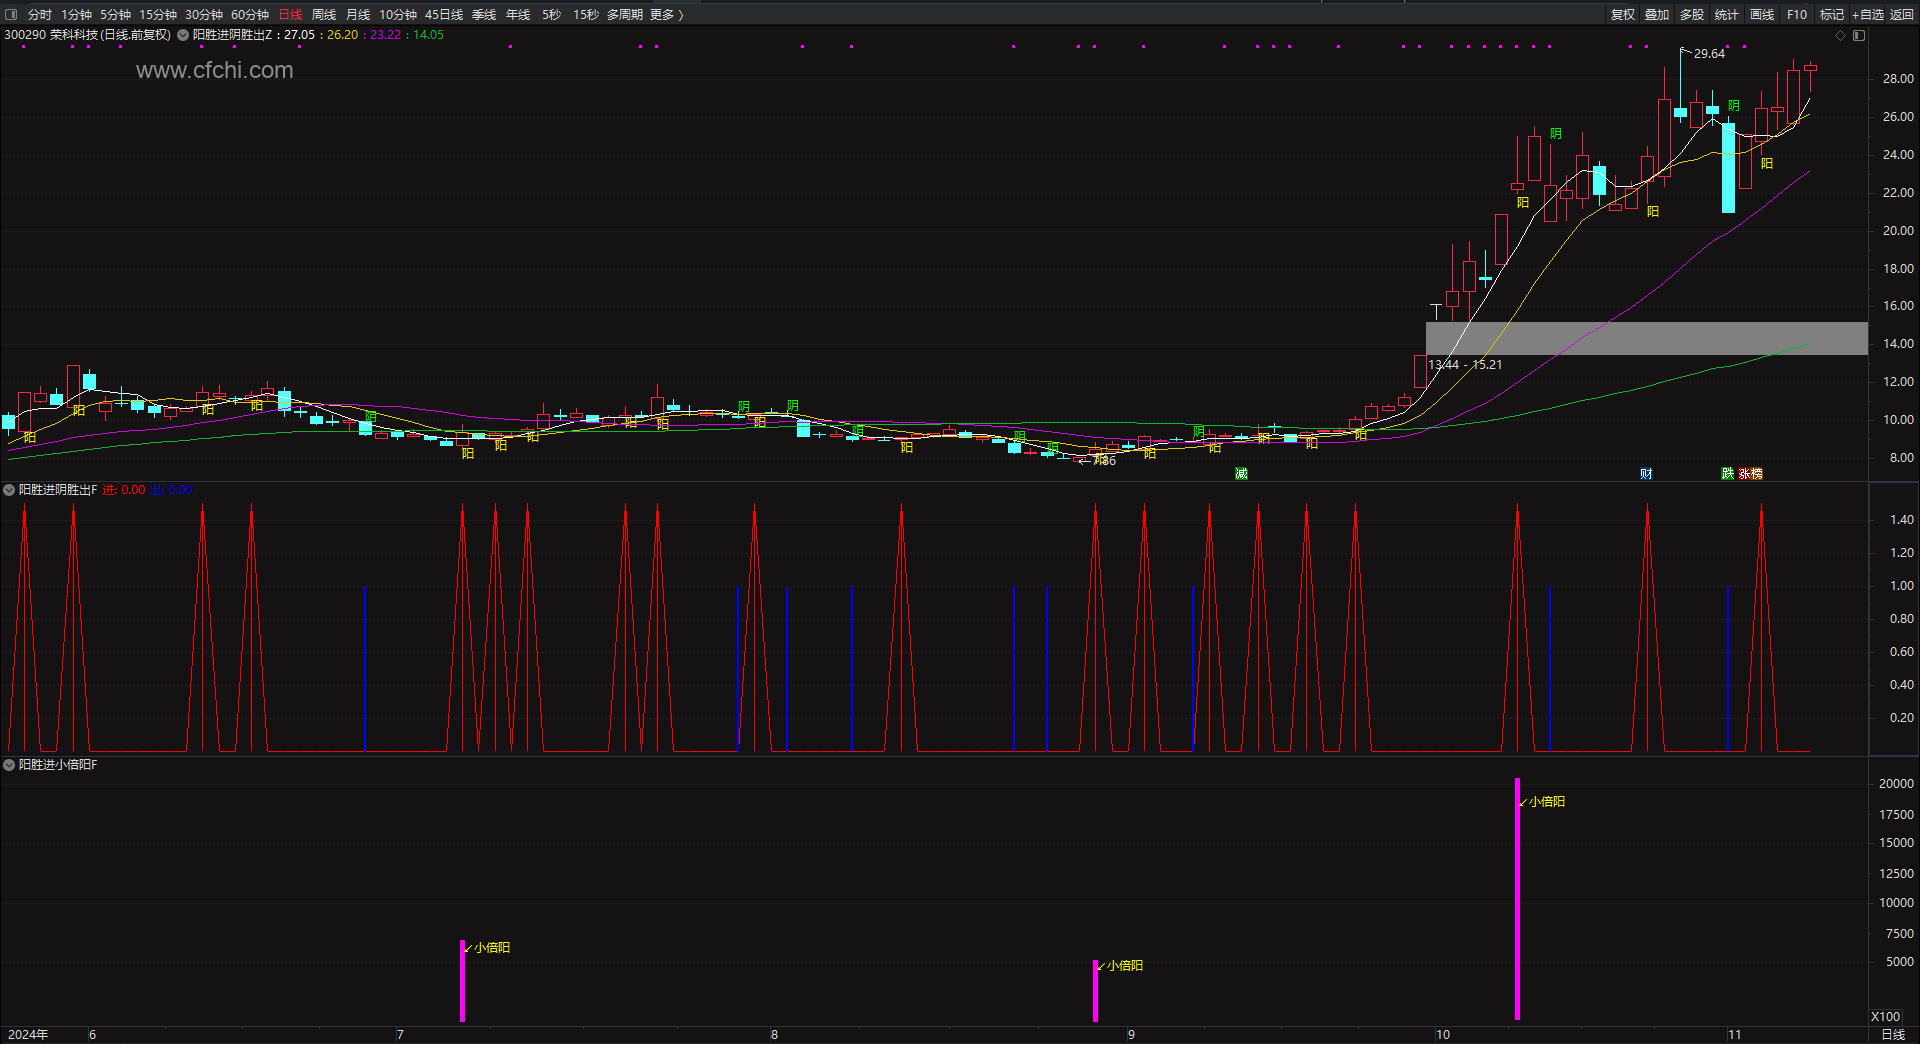Select the 10分钟 period tab

click(x=398, y=14)
